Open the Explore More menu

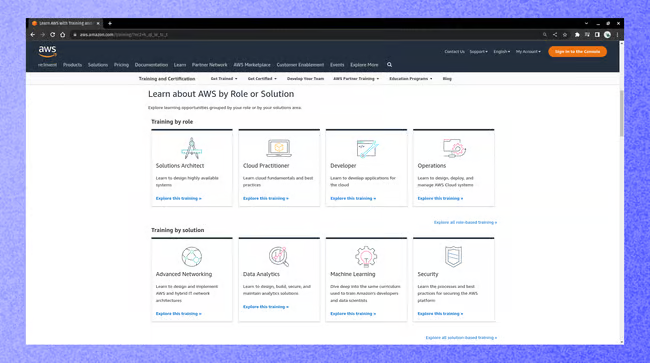click(x=364, y=65)
